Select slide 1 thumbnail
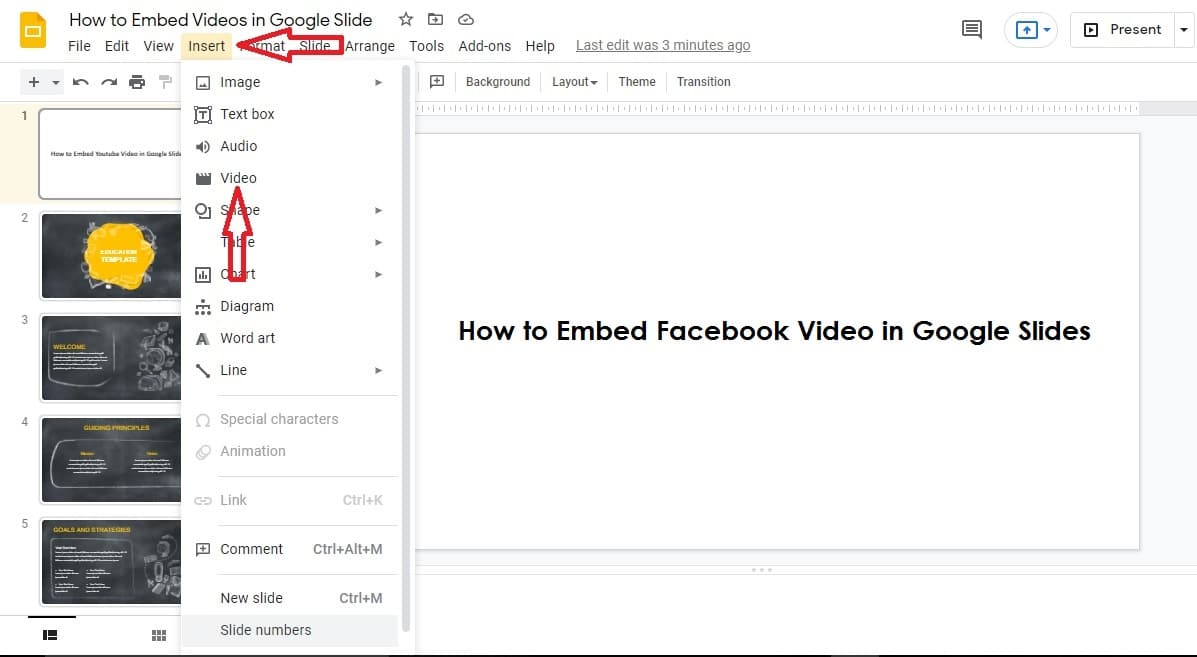Screen dimensions: 1197x657 [111, 153]
